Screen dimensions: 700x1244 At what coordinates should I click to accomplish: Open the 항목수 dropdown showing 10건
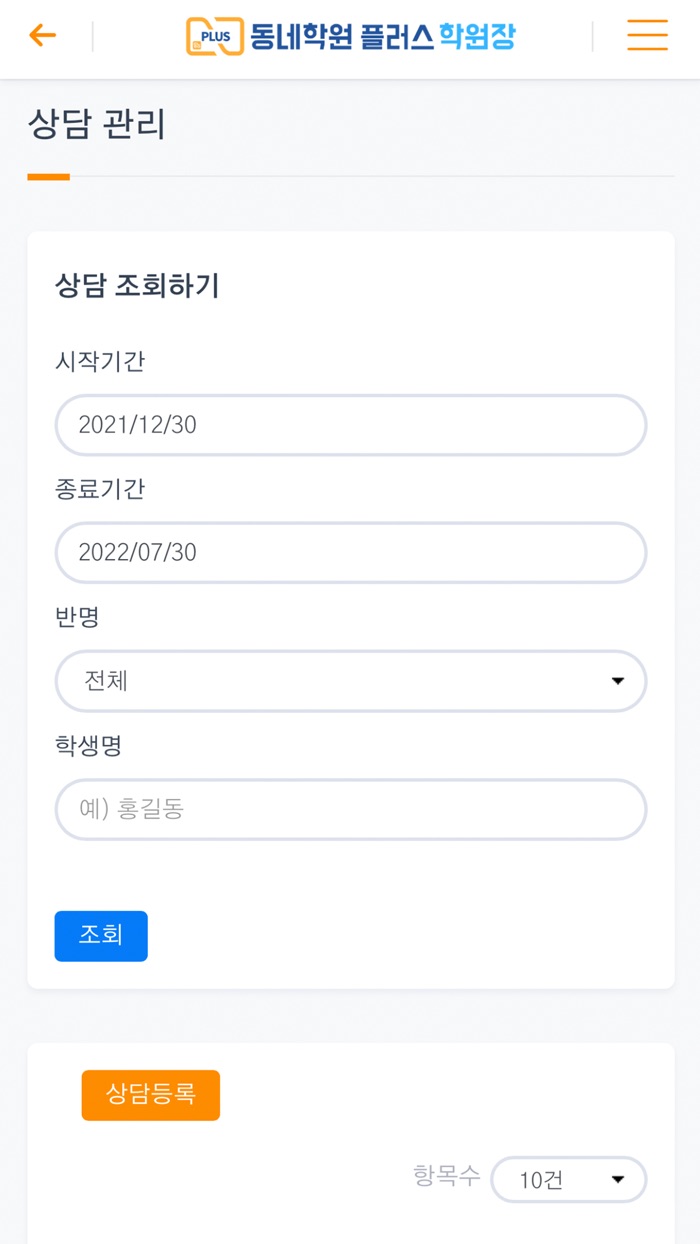[x=569, y=1179]
